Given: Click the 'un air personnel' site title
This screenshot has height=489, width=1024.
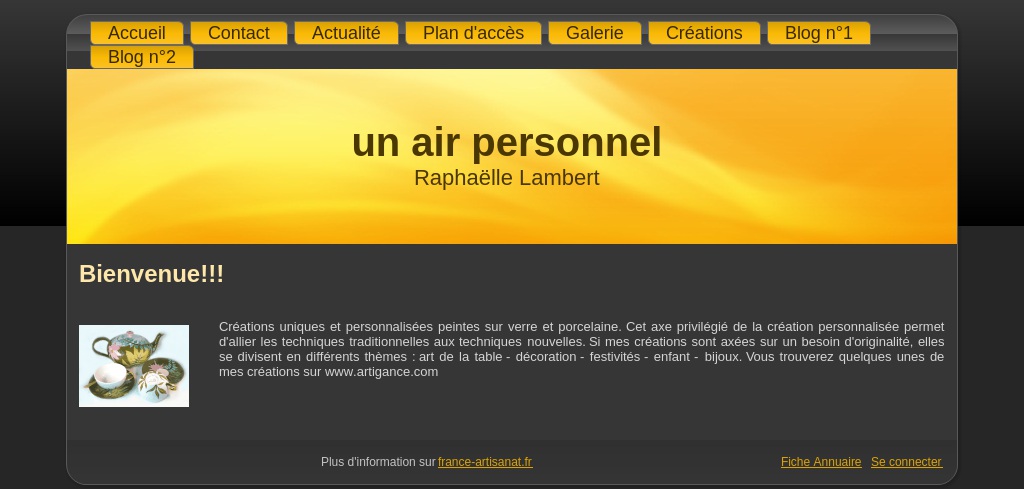Looking at the screenshot, I should (x=507, y=142).
